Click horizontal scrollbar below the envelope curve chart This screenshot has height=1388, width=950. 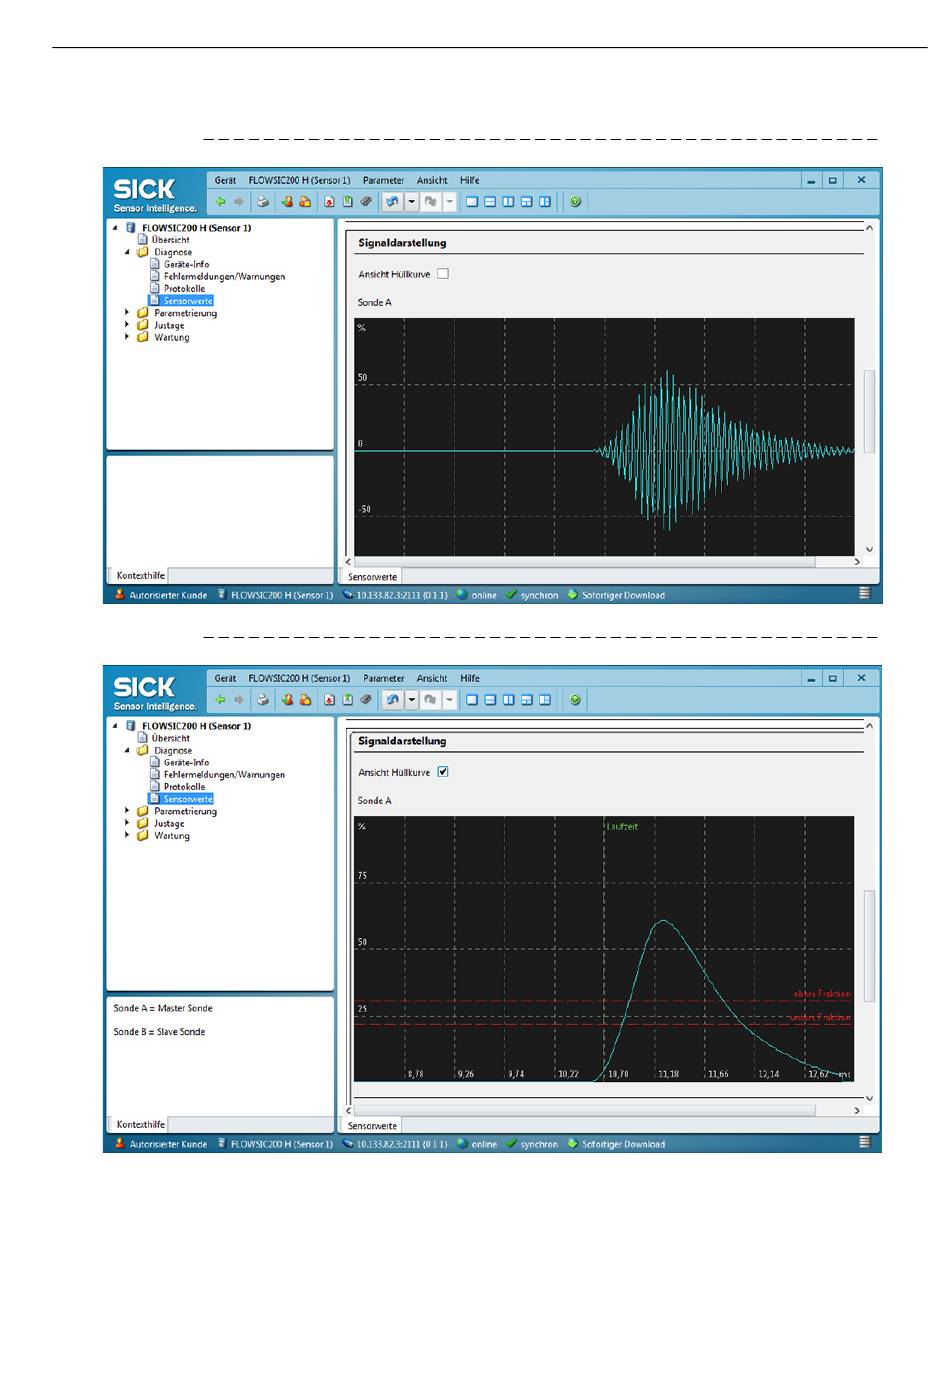pos(600,1110)
